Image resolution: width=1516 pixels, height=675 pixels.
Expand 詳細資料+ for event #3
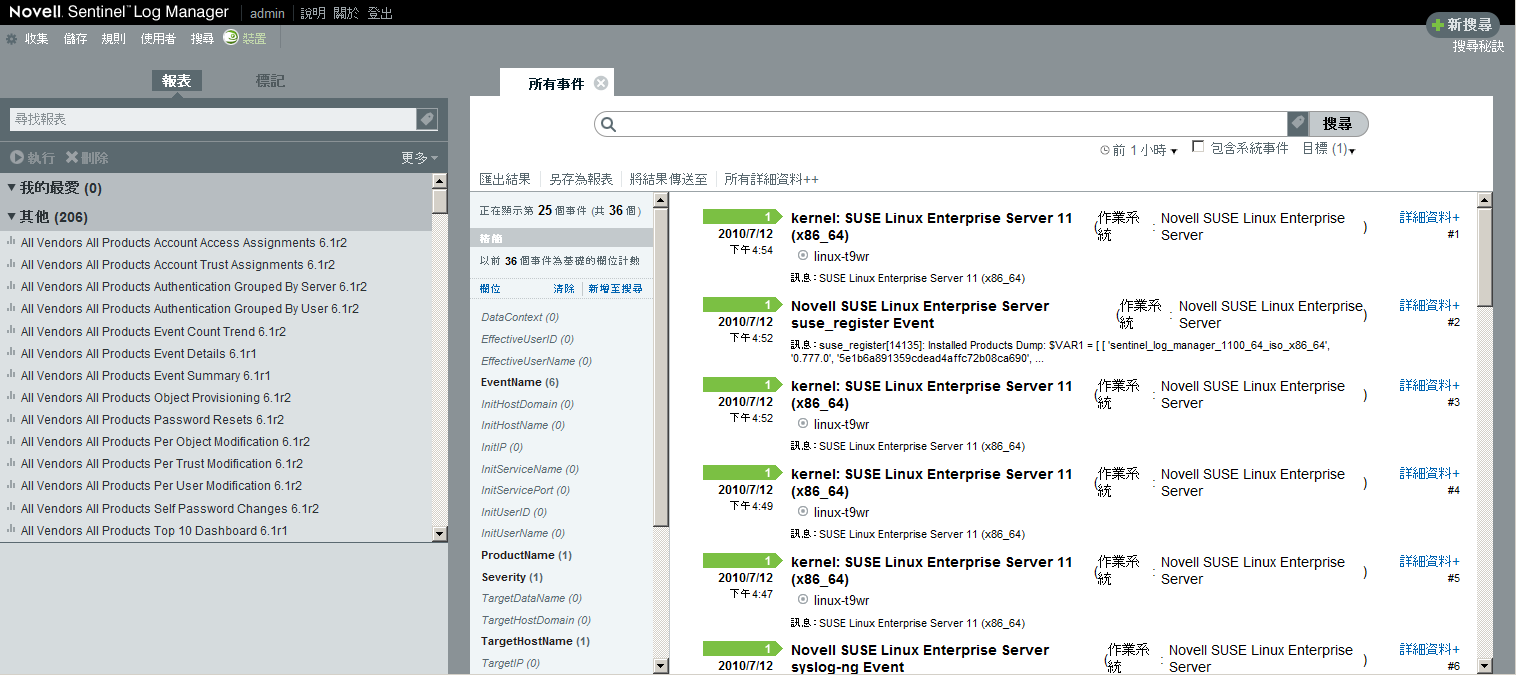[1429, 385]
